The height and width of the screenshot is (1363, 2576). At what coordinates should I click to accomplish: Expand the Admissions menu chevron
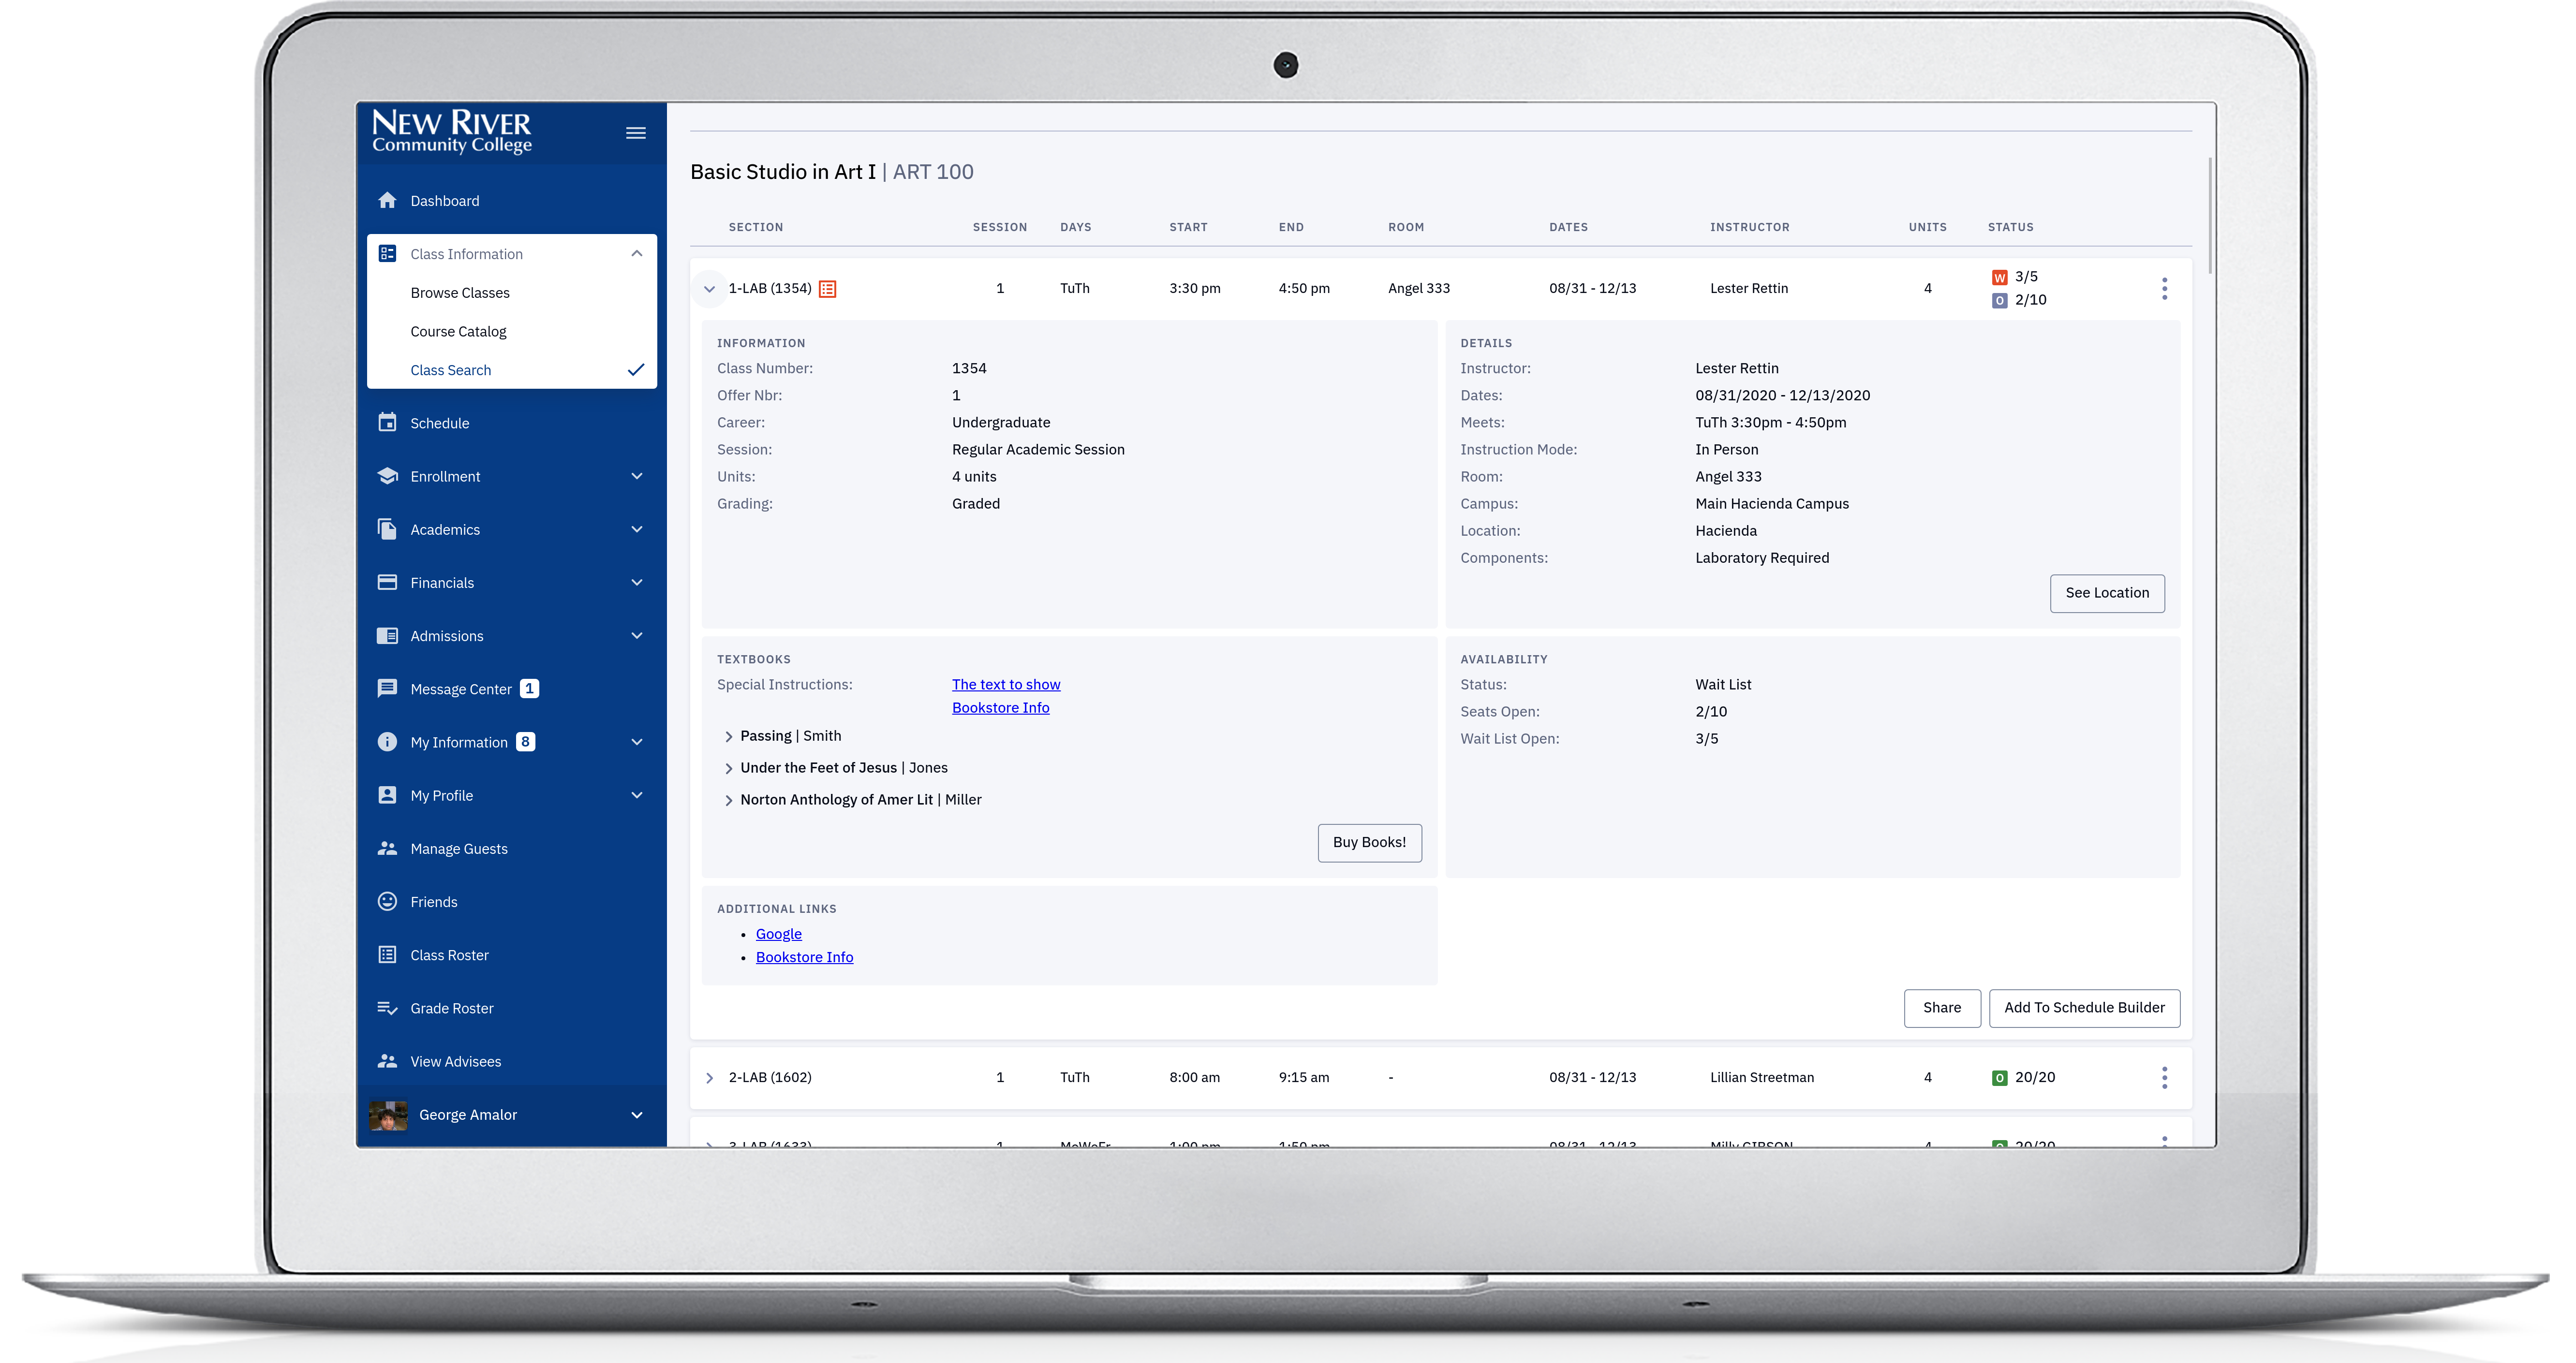(x=636, y=635)
